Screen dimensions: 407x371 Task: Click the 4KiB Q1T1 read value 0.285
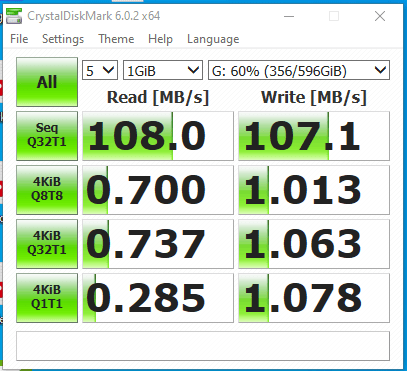158,298
